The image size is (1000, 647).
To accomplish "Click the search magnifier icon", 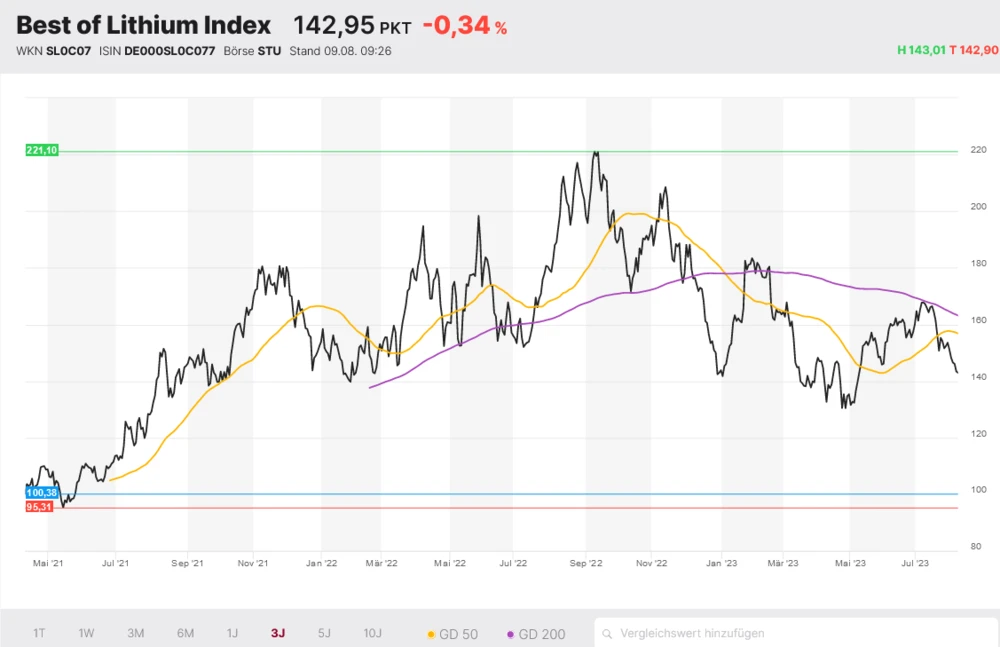I will 609,633.
